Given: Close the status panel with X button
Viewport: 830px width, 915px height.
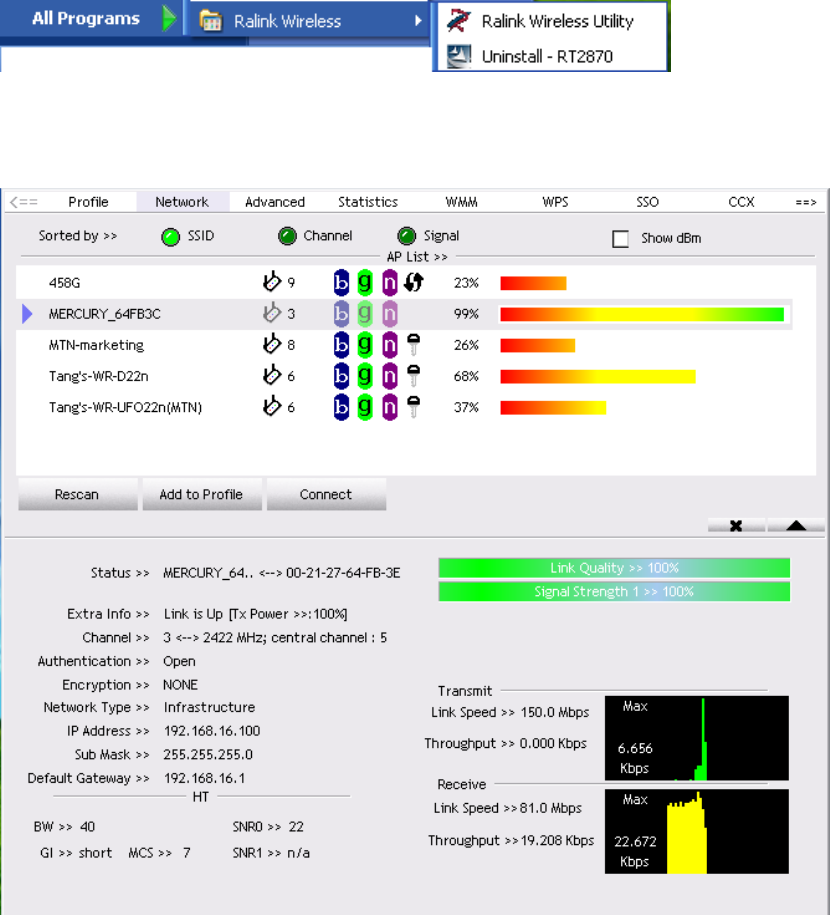Looking at the screenshot, I should click(736, 526).
